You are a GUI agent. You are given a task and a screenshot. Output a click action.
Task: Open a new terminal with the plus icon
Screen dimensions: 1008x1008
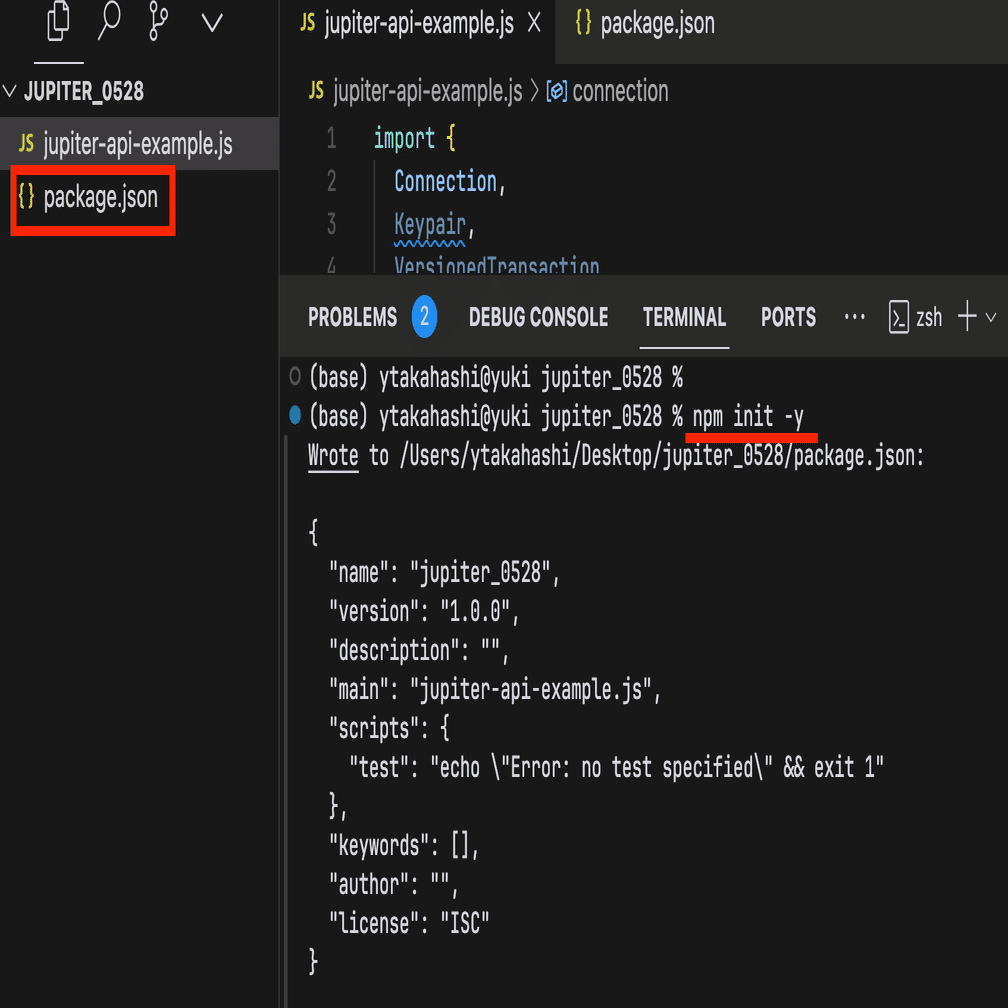click(966, 317)
